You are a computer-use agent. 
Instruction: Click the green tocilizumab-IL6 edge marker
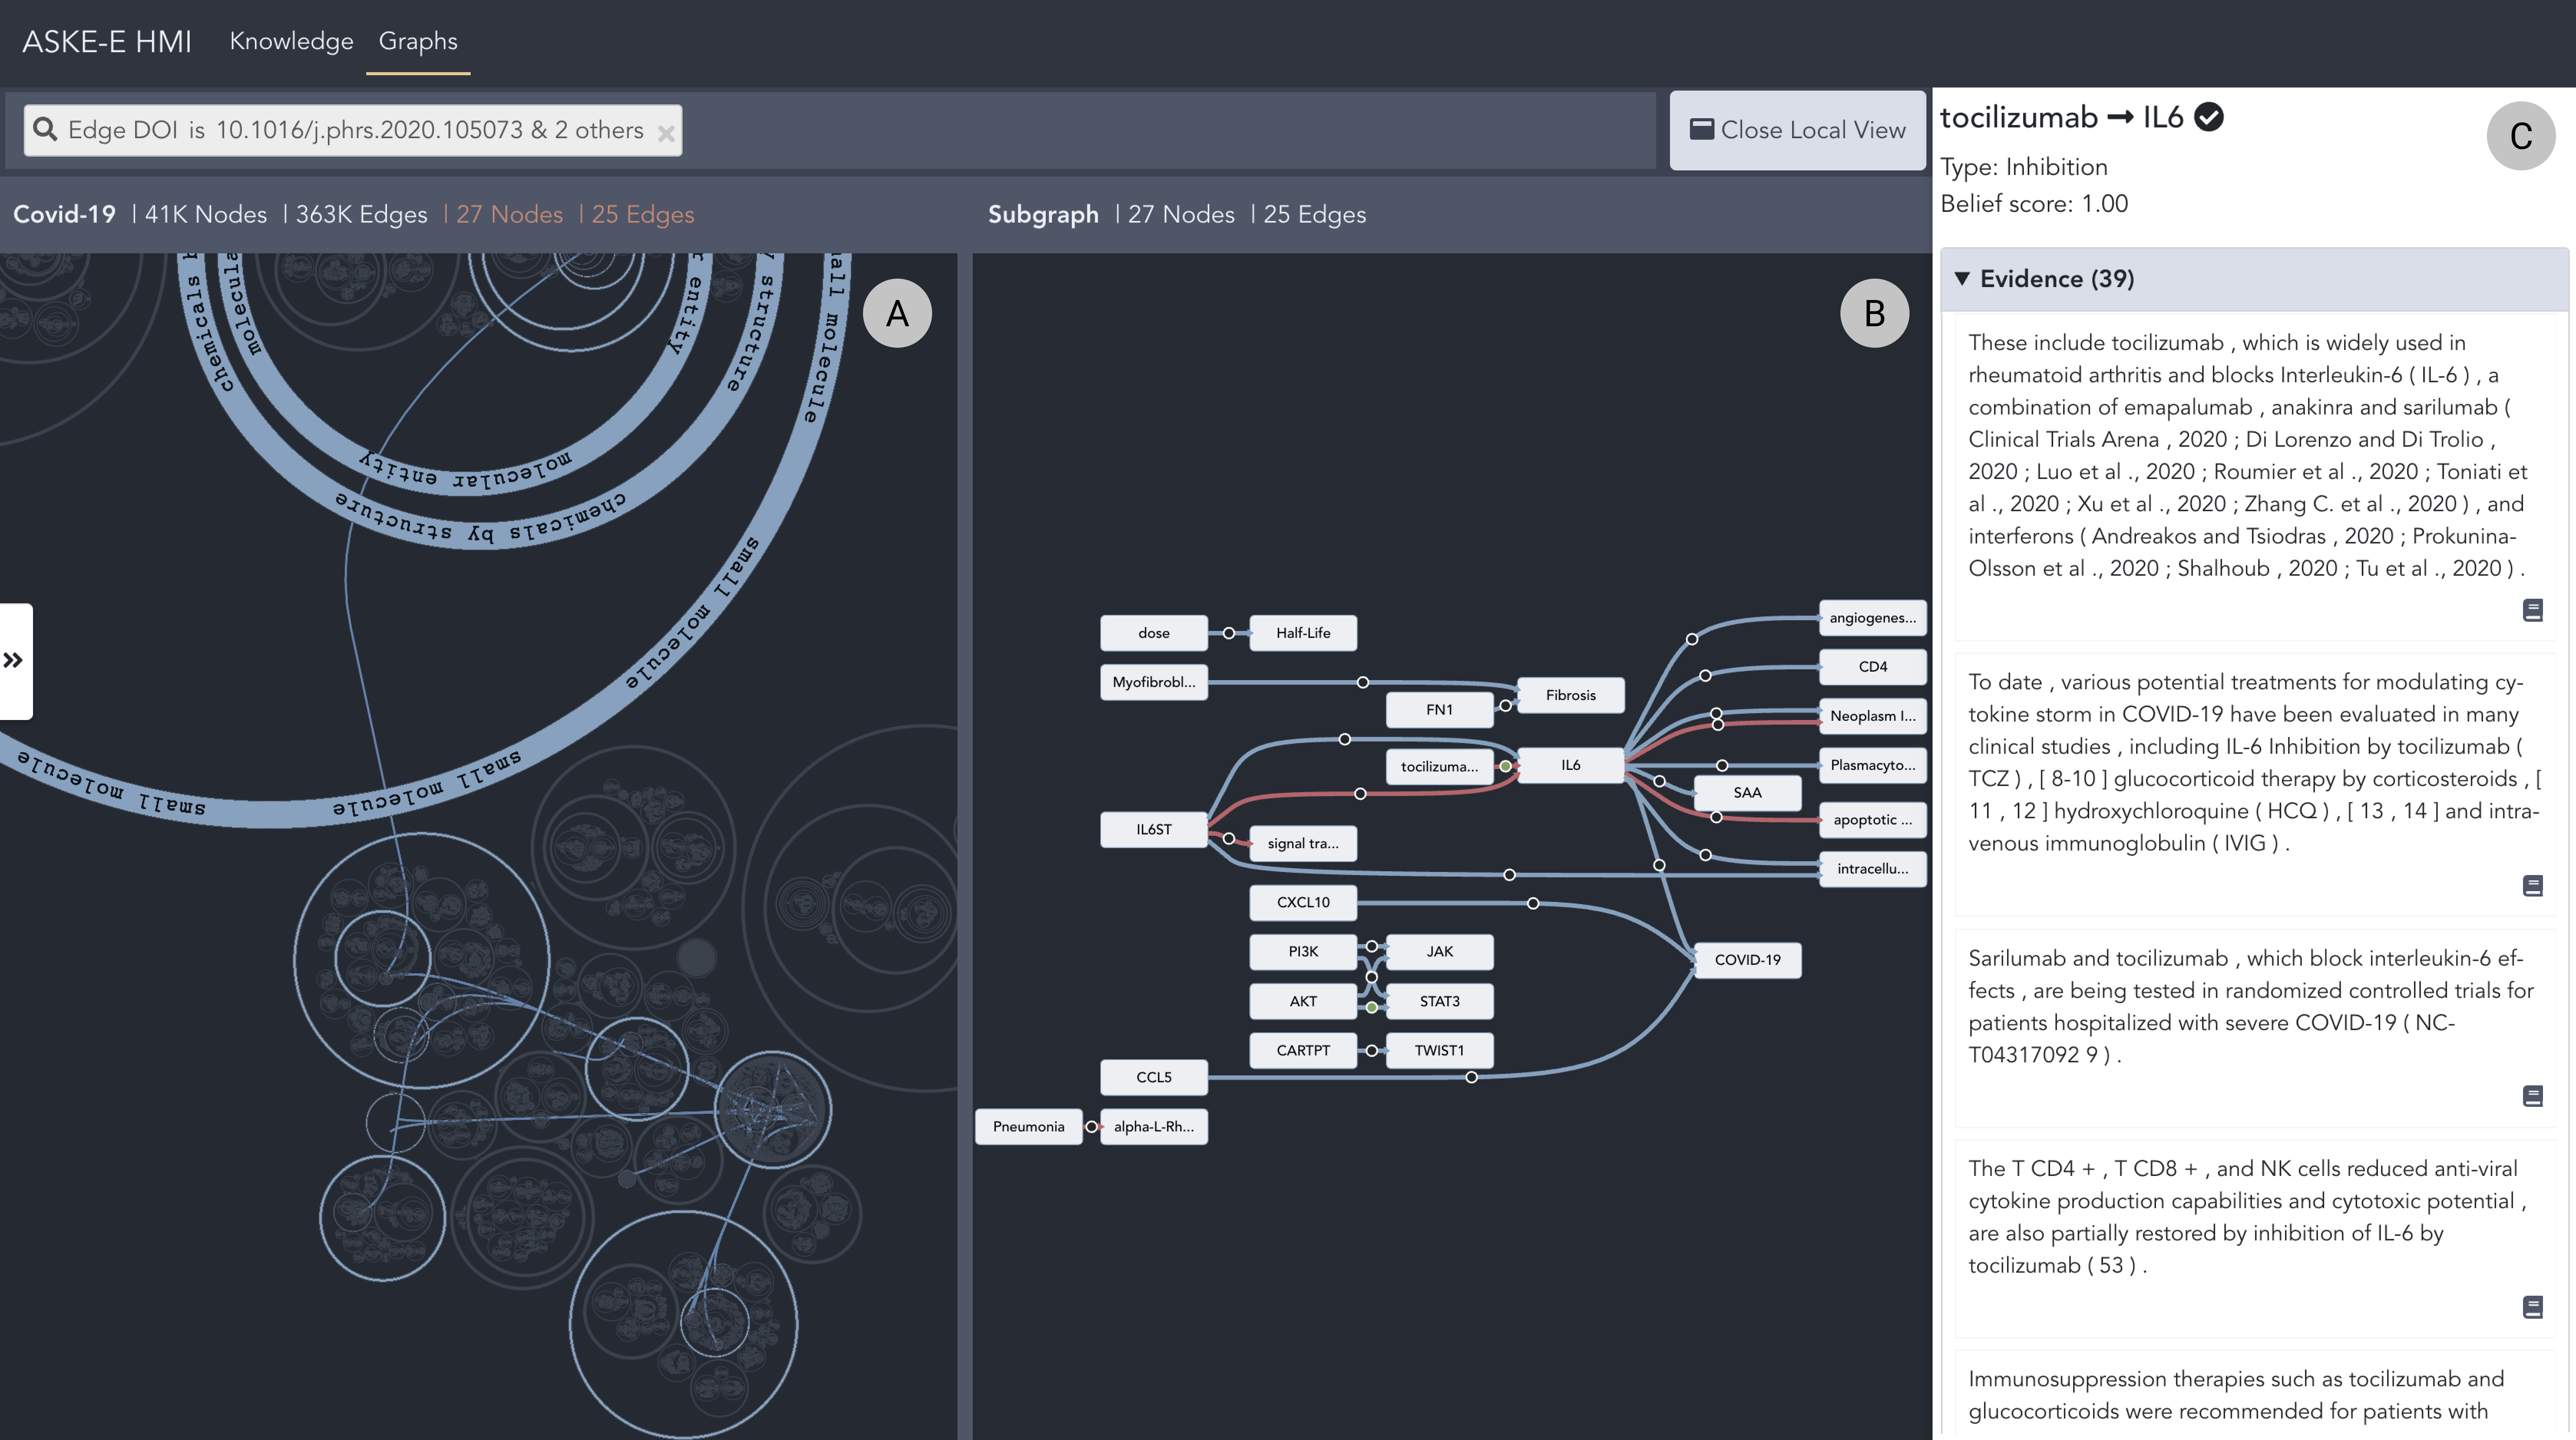[x=1505, y=767]
